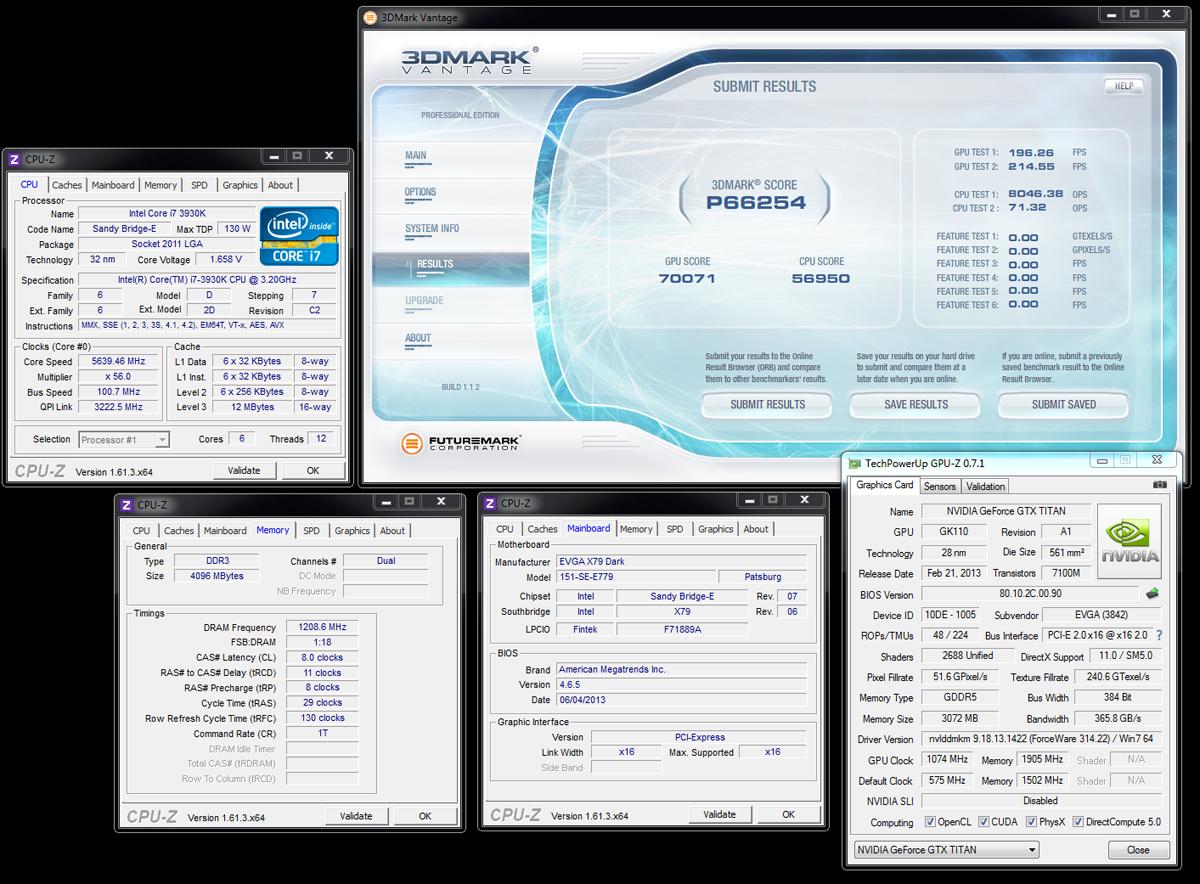Click the NVIDIA logo in GPU-Z
This screenshot has width=1200, height=884.
[1129, 541]
